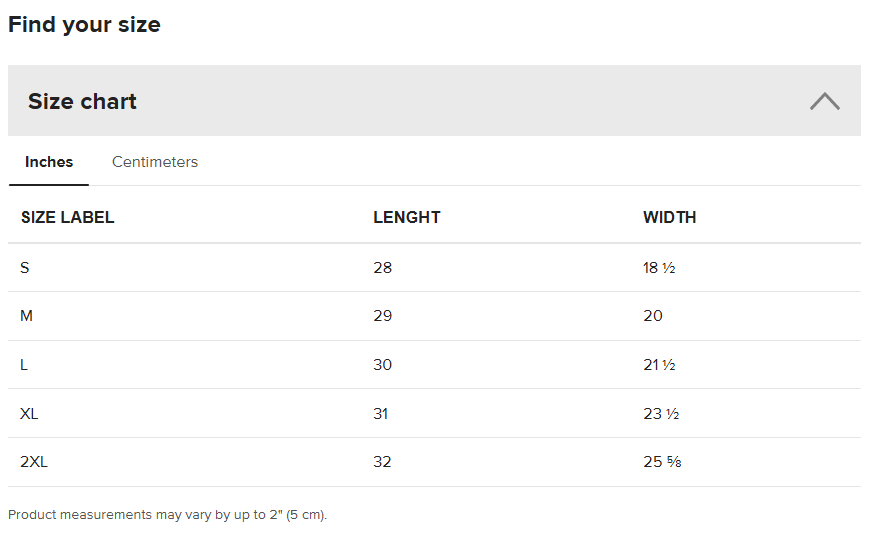
Task: Click the length value 29
Action: tap(382, 316)
